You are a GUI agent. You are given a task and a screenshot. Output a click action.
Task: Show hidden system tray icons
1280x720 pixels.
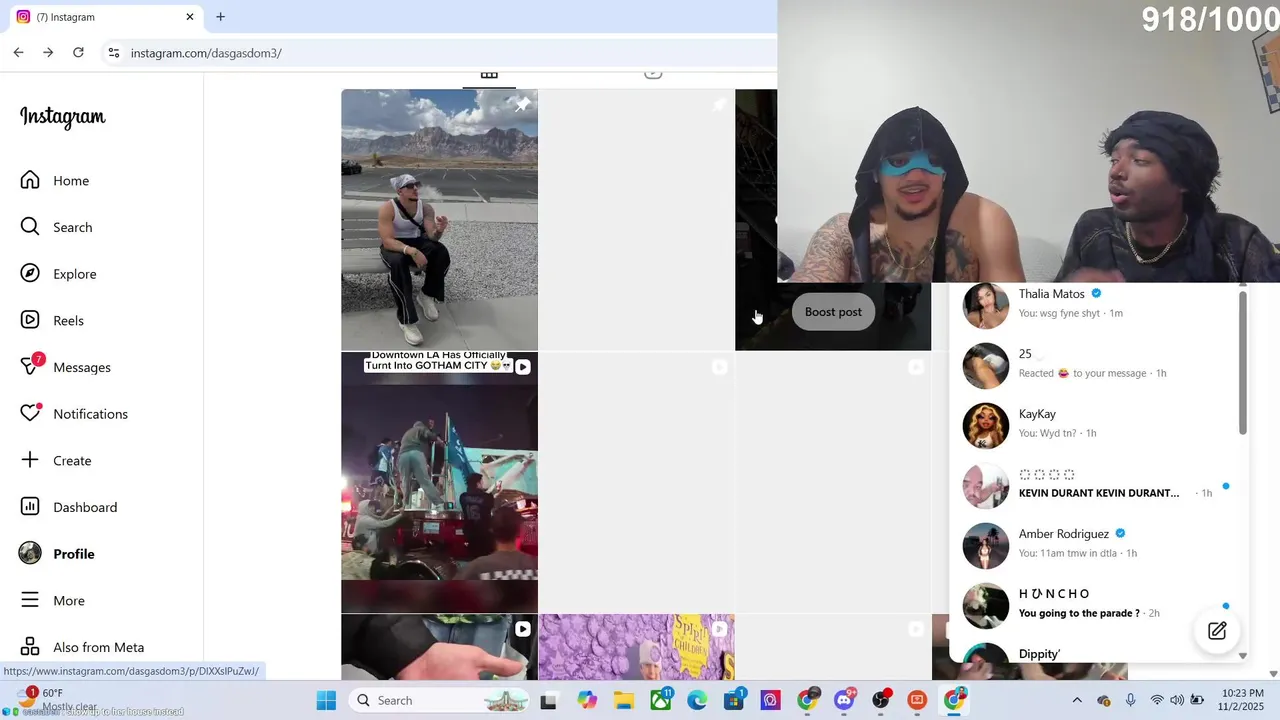[1077, 700]
